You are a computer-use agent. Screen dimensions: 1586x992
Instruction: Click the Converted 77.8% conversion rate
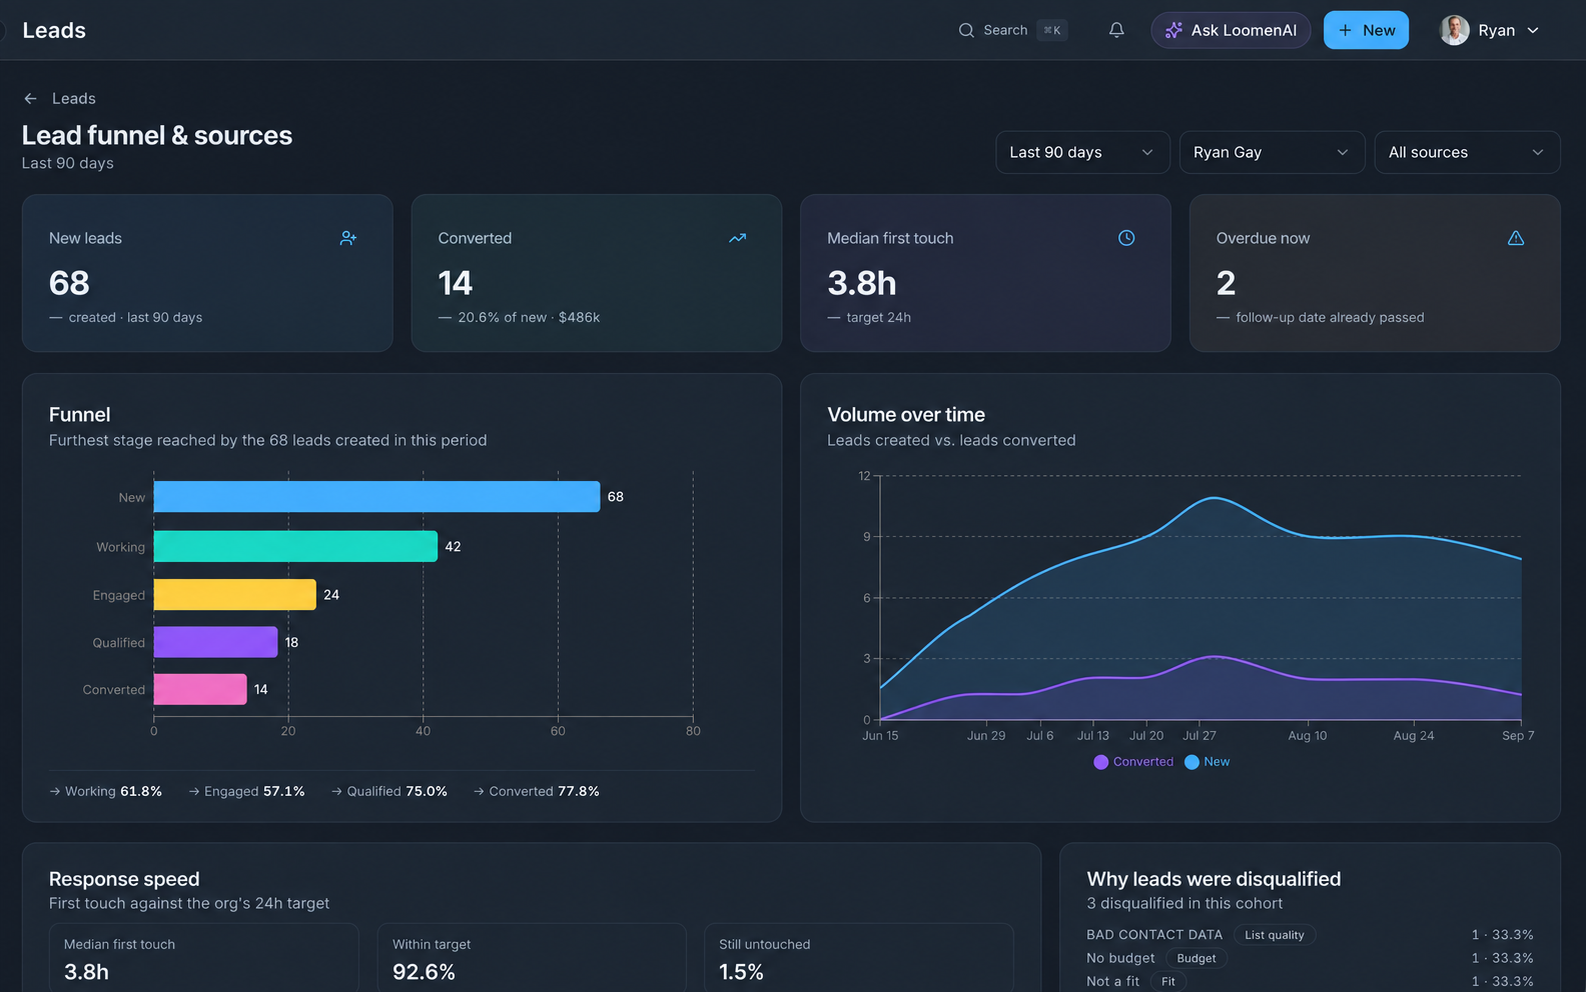536,791
